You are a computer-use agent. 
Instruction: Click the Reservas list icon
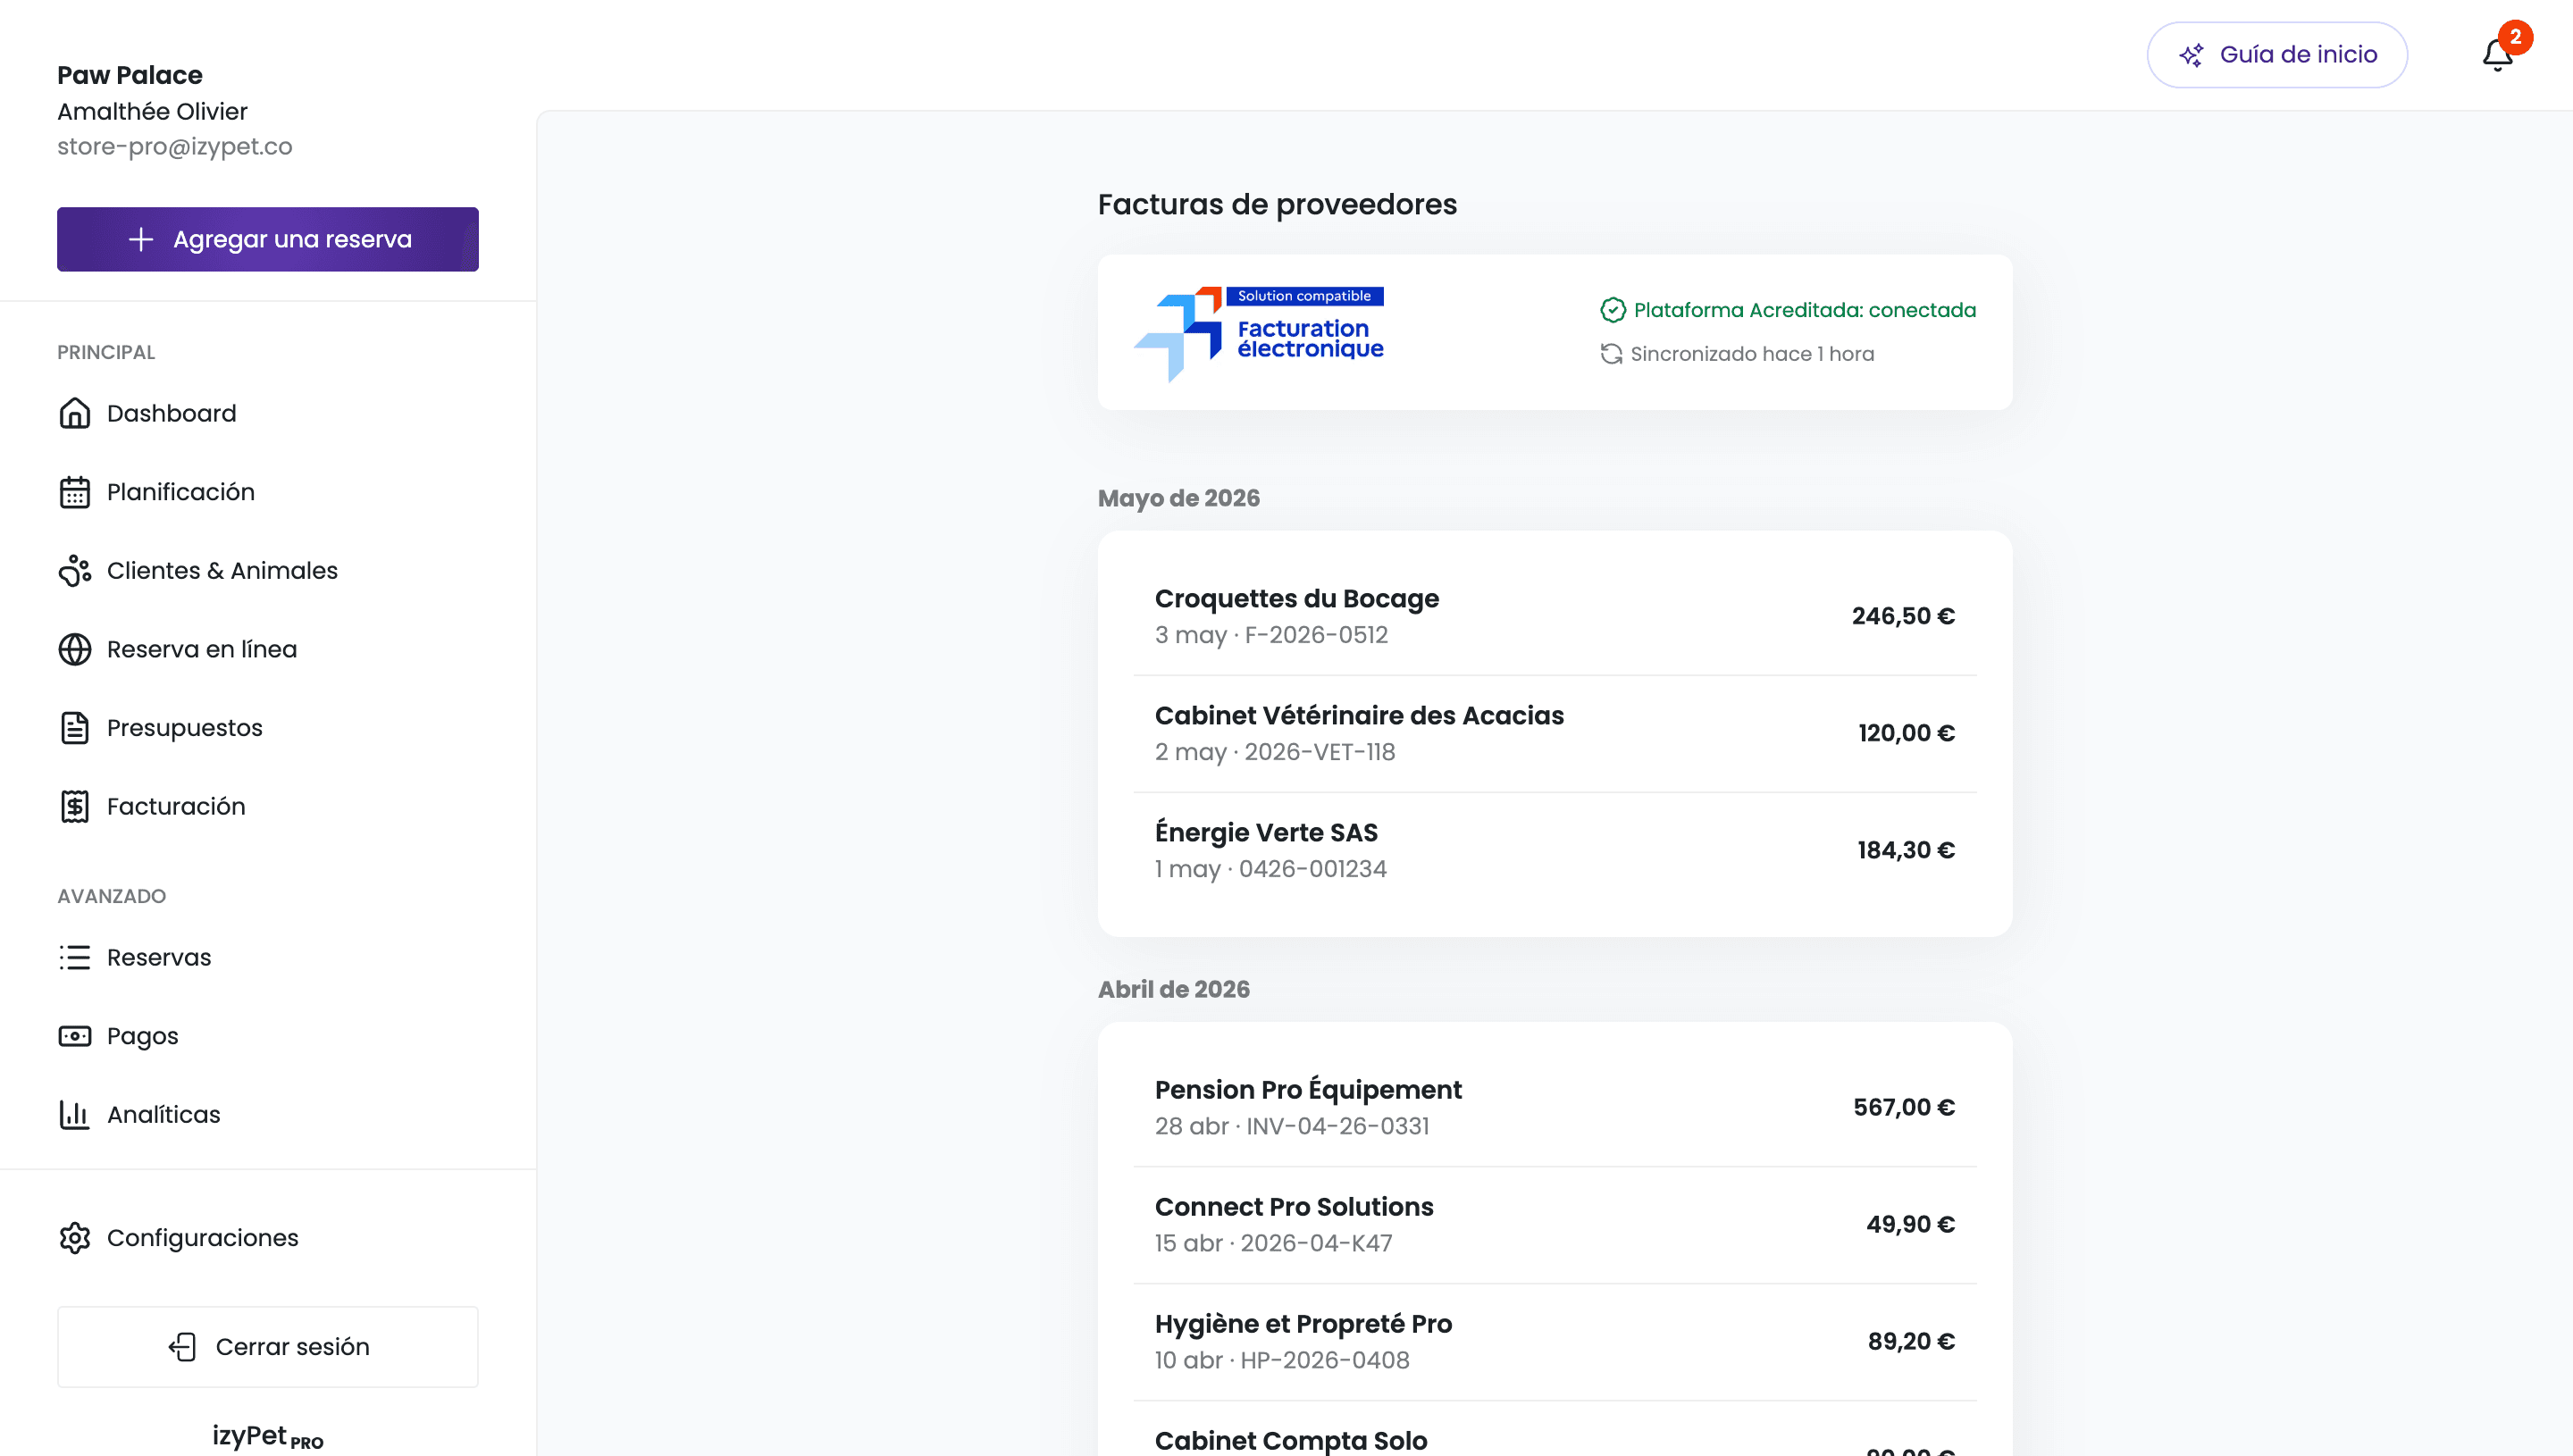(75, 957)
